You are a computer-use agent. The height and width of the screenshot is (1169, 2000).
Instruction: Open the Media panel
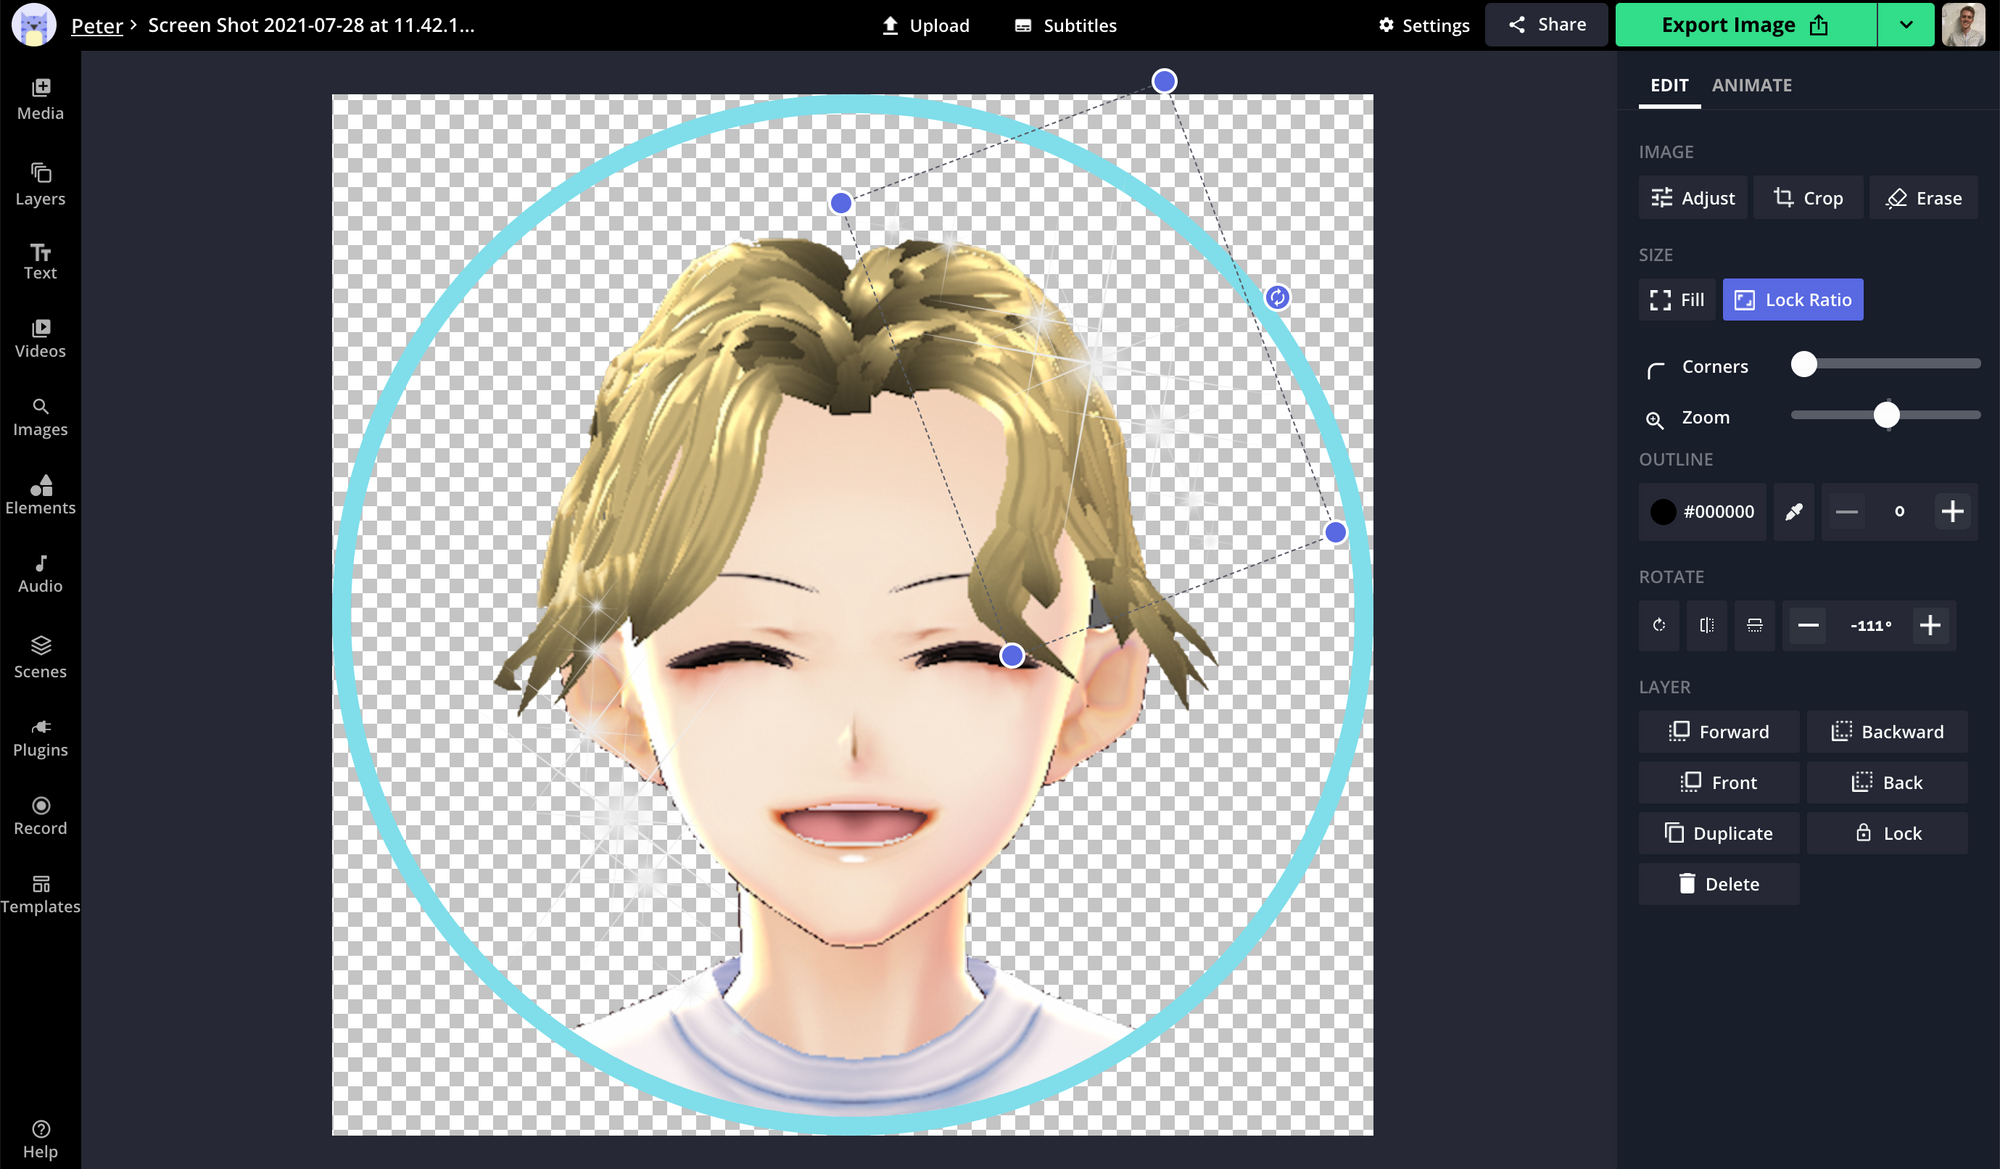[40, 97]
